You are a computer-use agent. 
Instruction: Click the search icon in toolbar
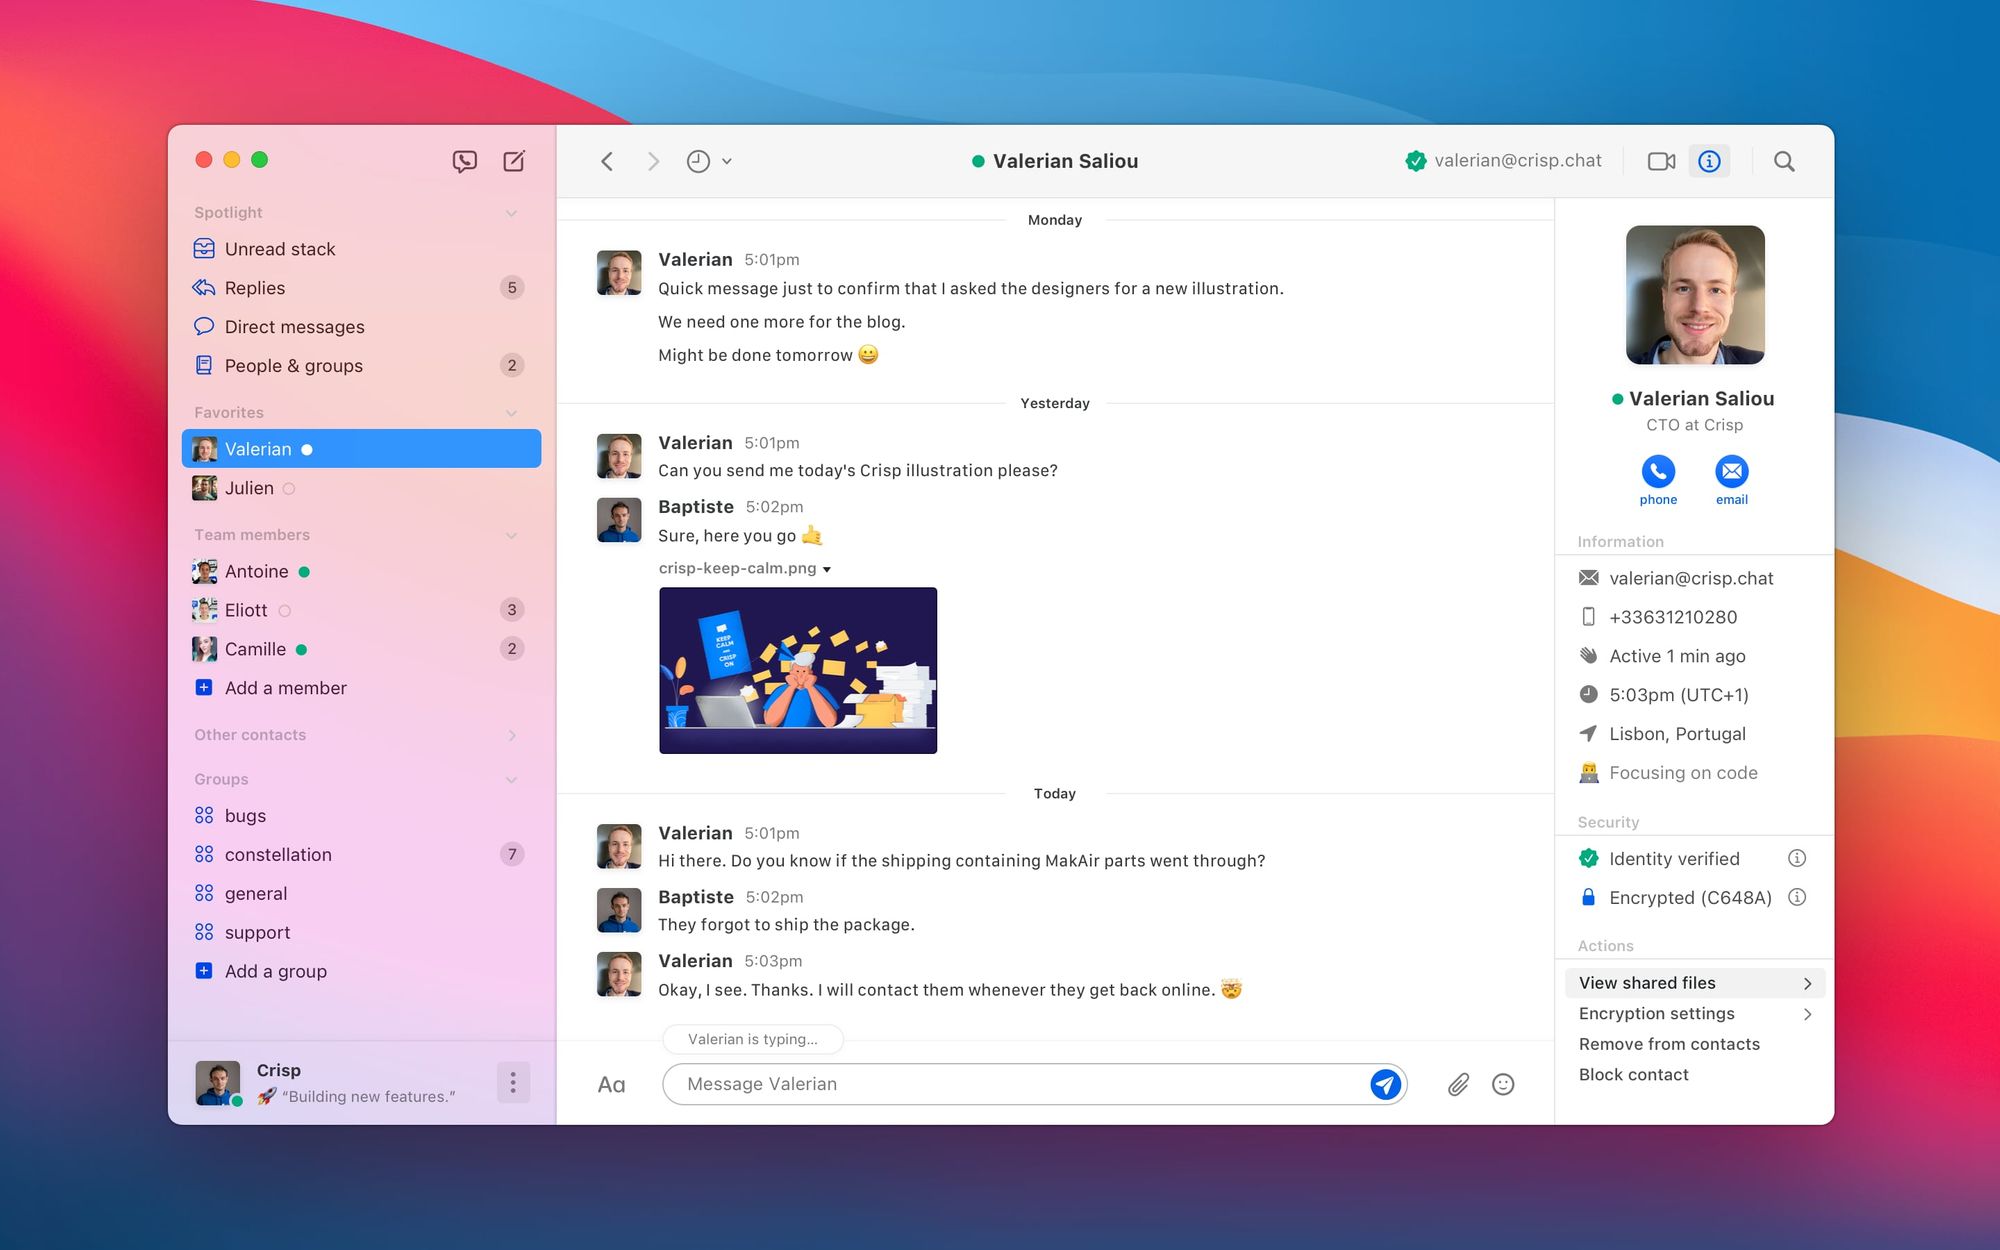point(1783,160)
